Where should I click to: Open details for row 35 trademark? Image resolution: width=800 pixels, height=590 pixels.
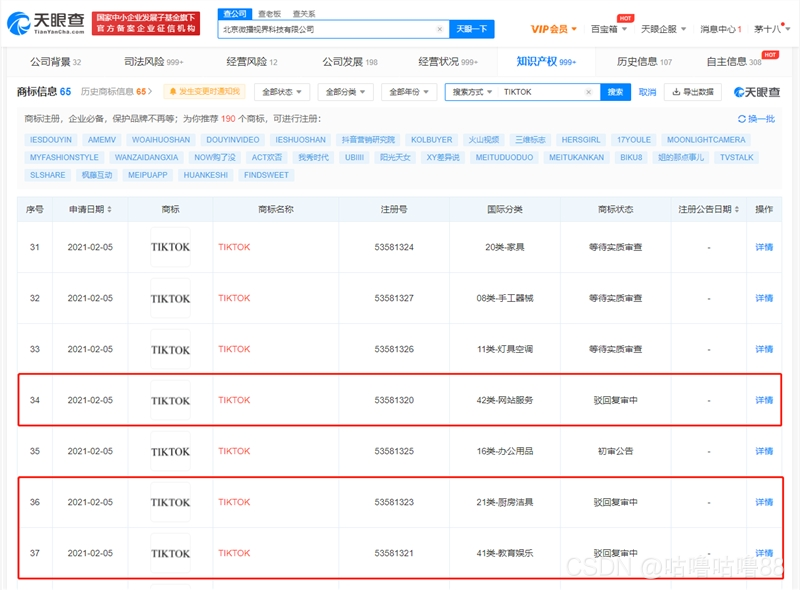coord(764,451)
